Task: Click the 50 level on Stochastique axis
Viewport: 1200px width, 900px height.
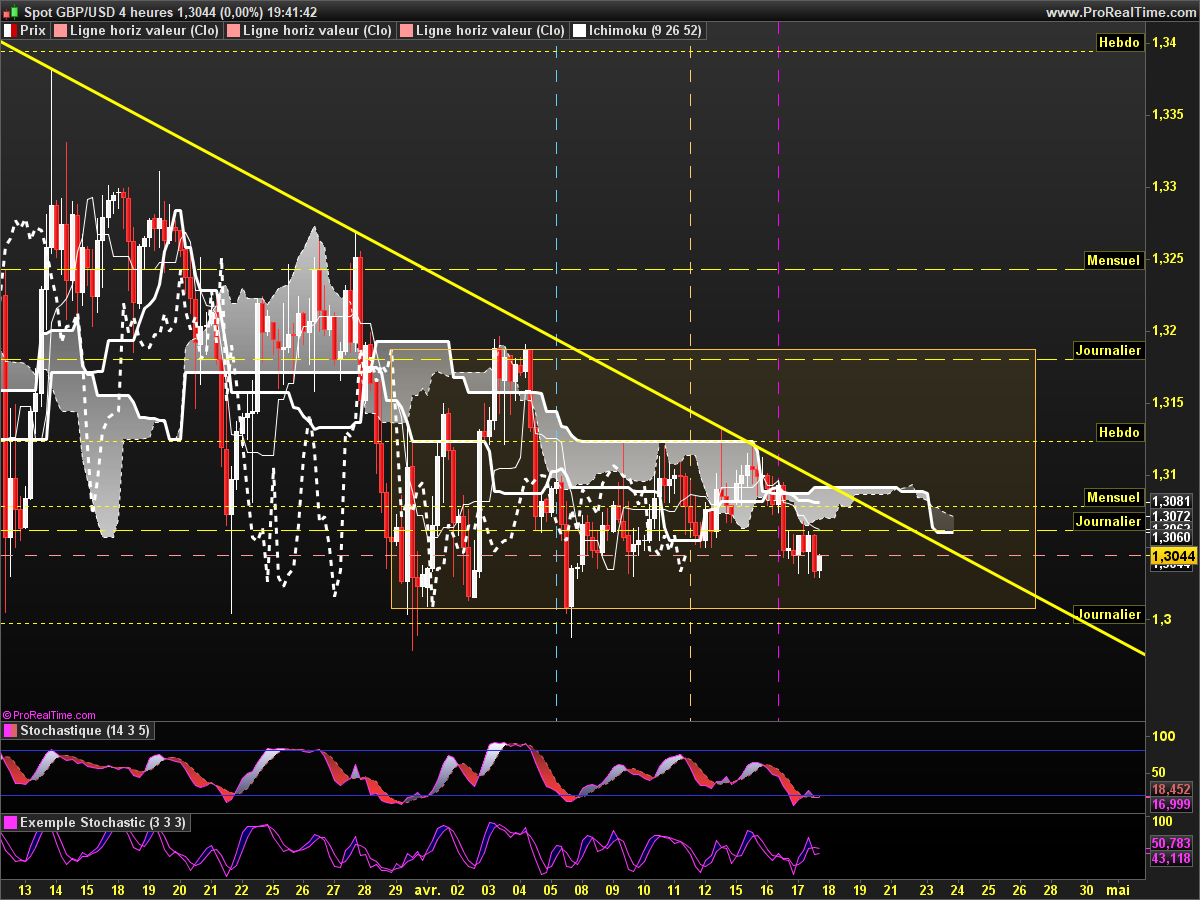Action: click(1160, 772)
